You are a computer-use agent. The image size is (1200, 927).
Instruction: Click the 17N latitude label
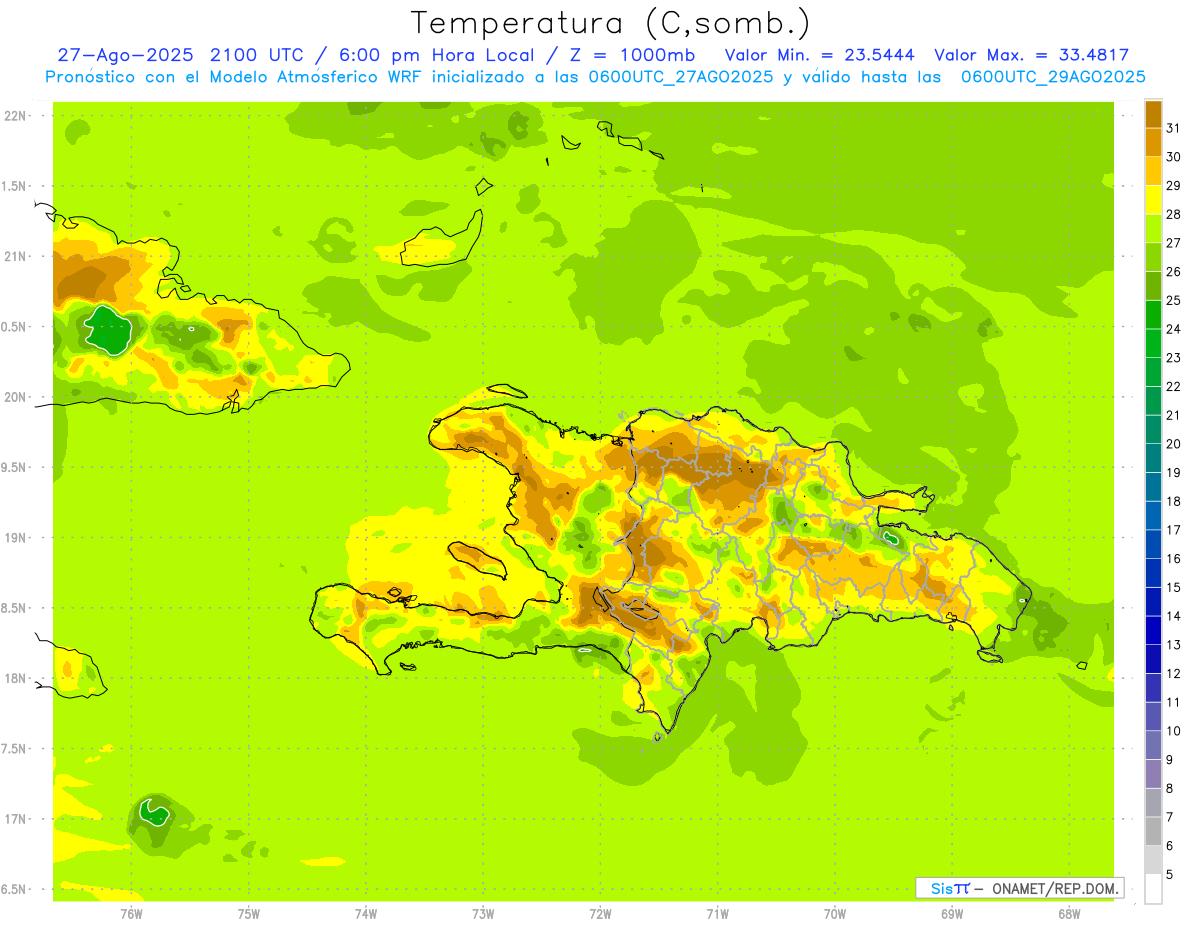(x=14, y=819)
